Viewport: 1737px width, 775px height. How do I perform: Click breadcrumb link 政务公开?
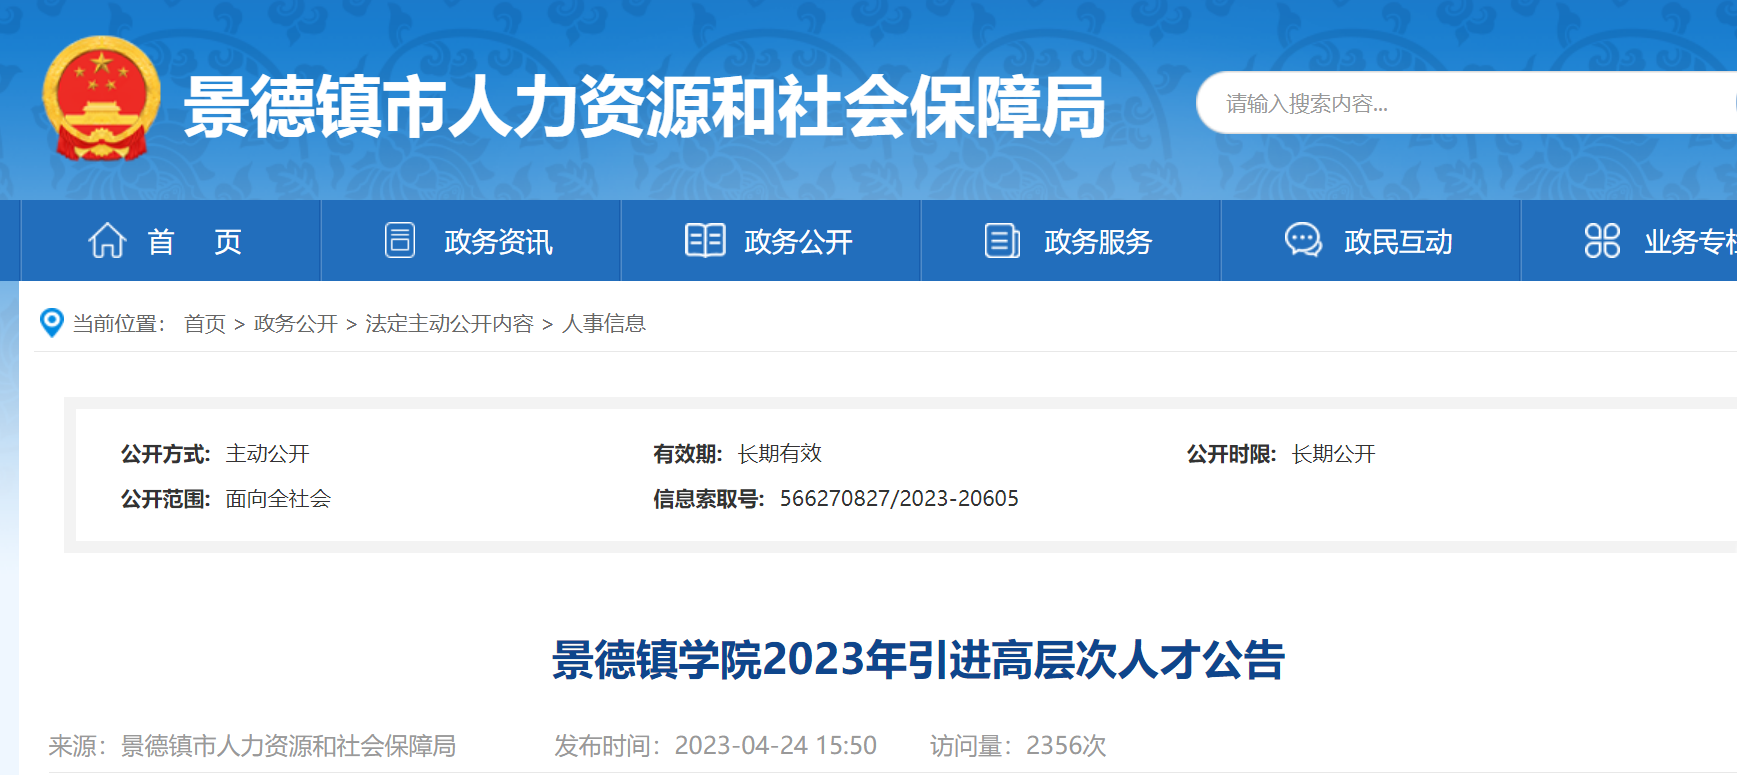tap(296, 324)
